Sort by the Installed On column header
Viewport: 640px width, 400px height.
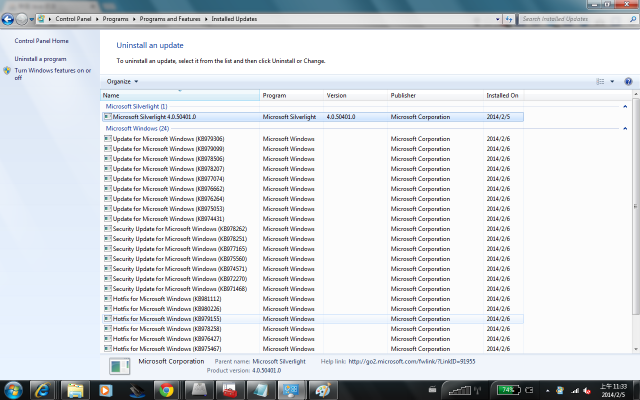pos(504,95)
